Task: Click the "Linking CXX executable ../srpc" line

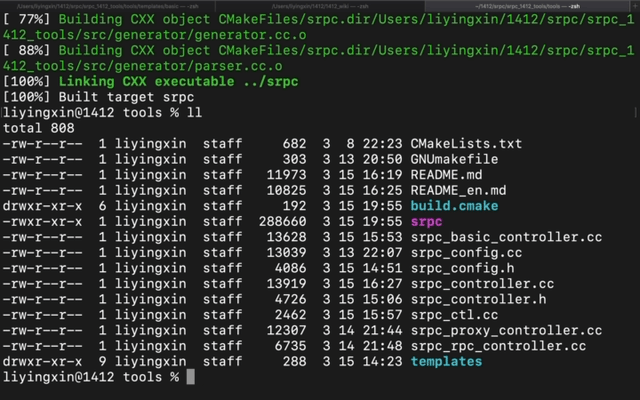Action: (x=178, y=81)
